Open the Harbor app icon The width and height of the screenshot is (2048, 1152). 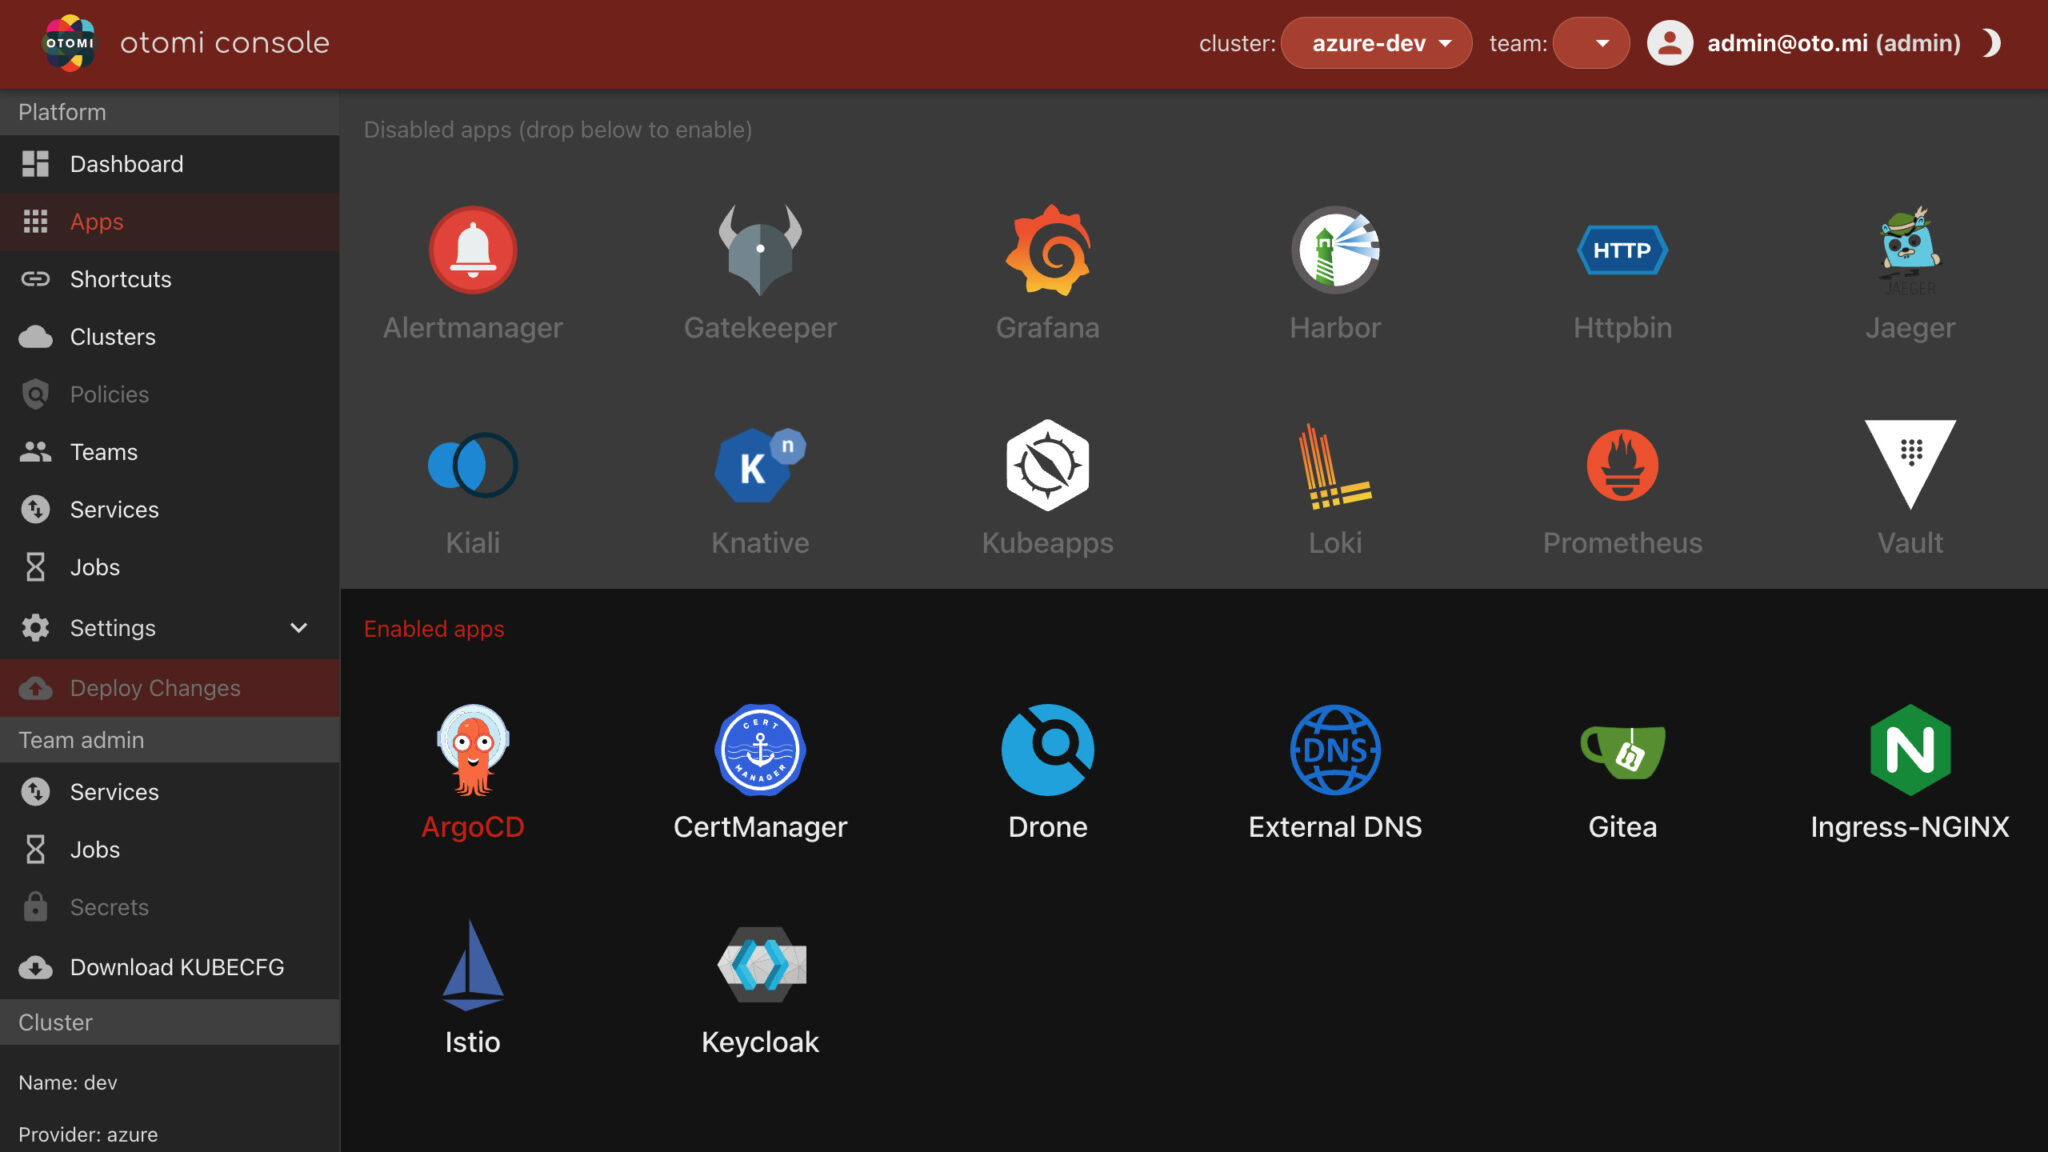click(1335, 250)
